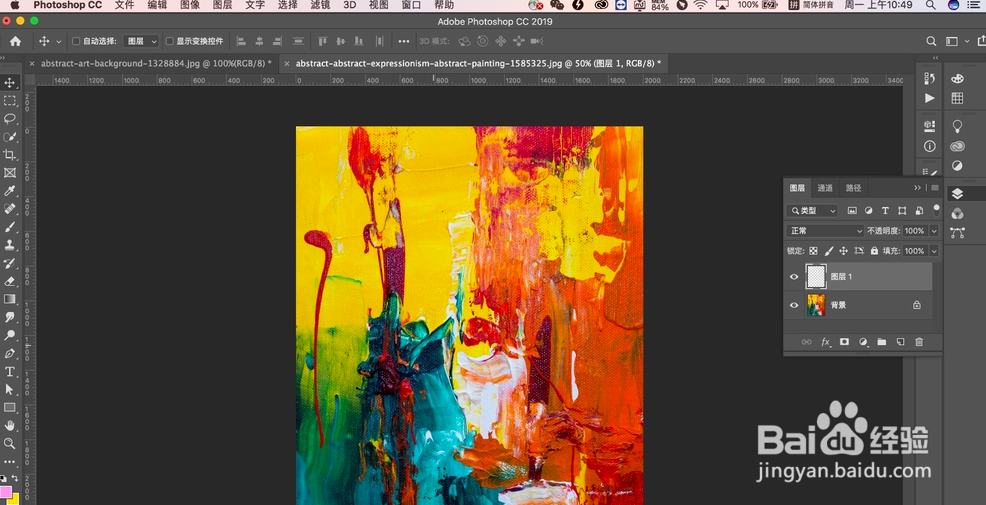Open the 不透明度 slider arrow
The width and height of the screenshot is (986, 505).
pos(934,231)
